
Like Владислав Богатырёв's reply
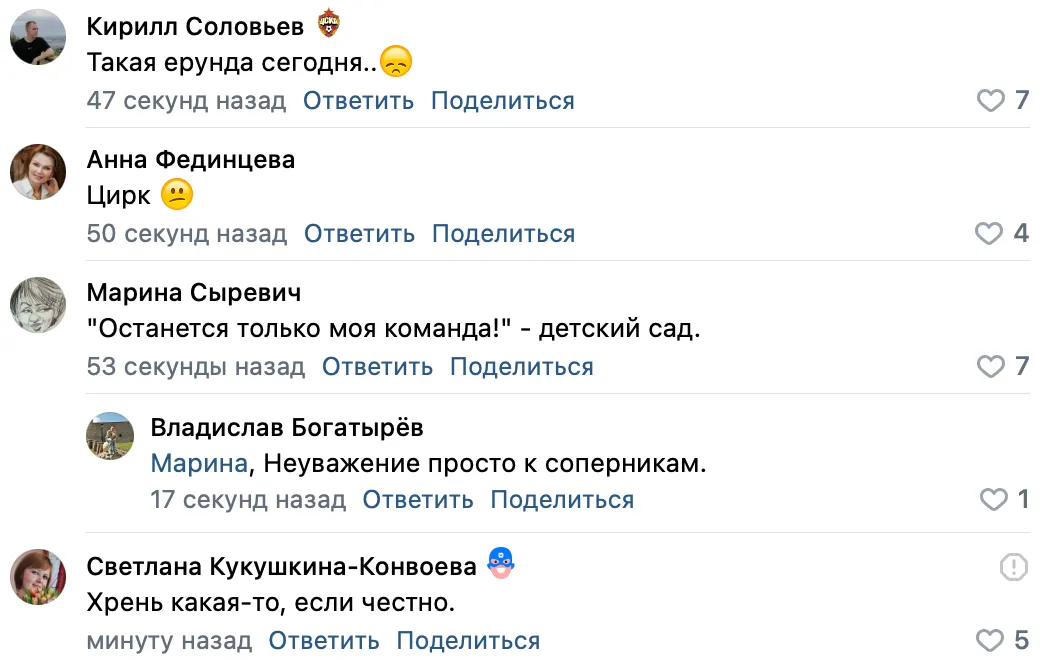tap(993, 500)
